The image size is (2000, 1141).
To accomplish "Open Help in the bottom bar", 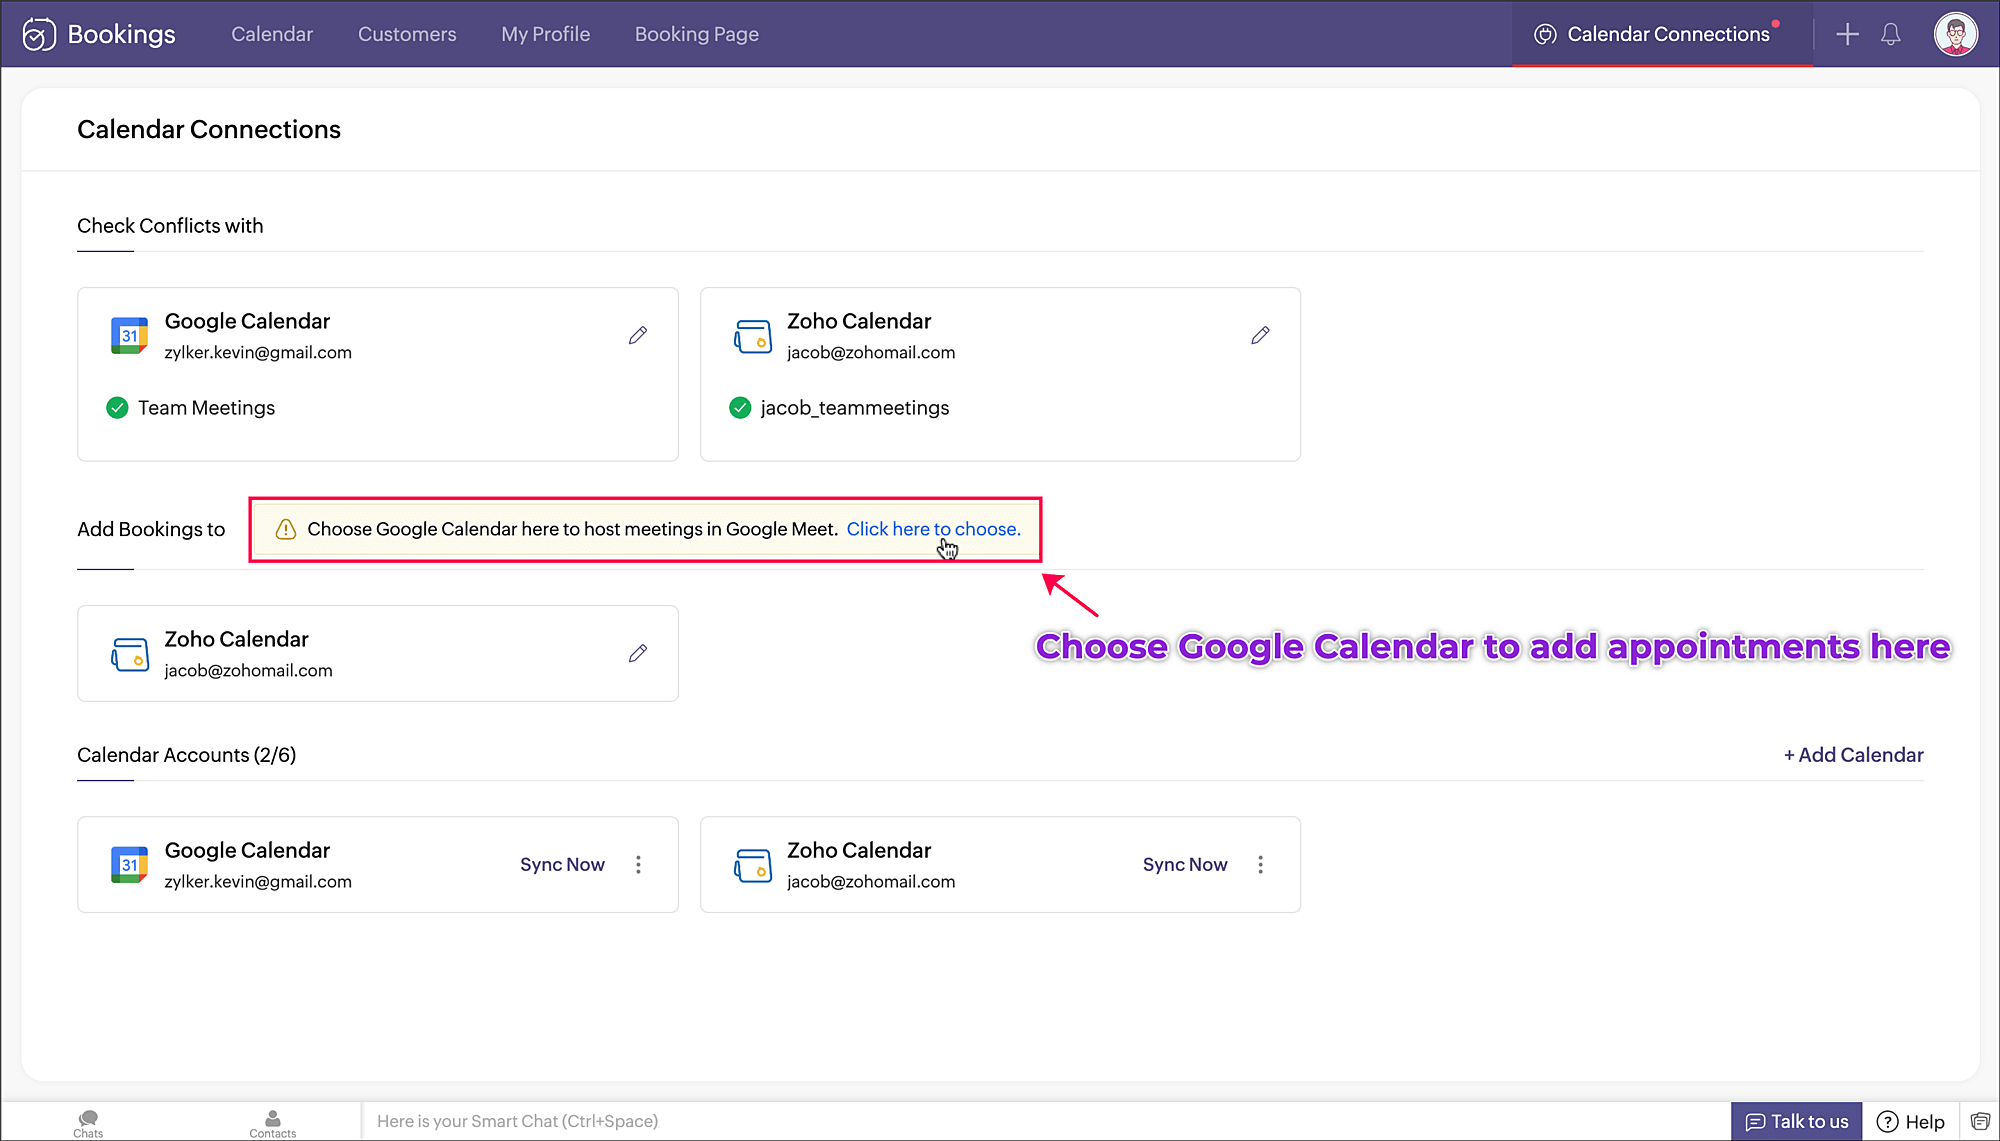I will click(x=1911, y=1121).
